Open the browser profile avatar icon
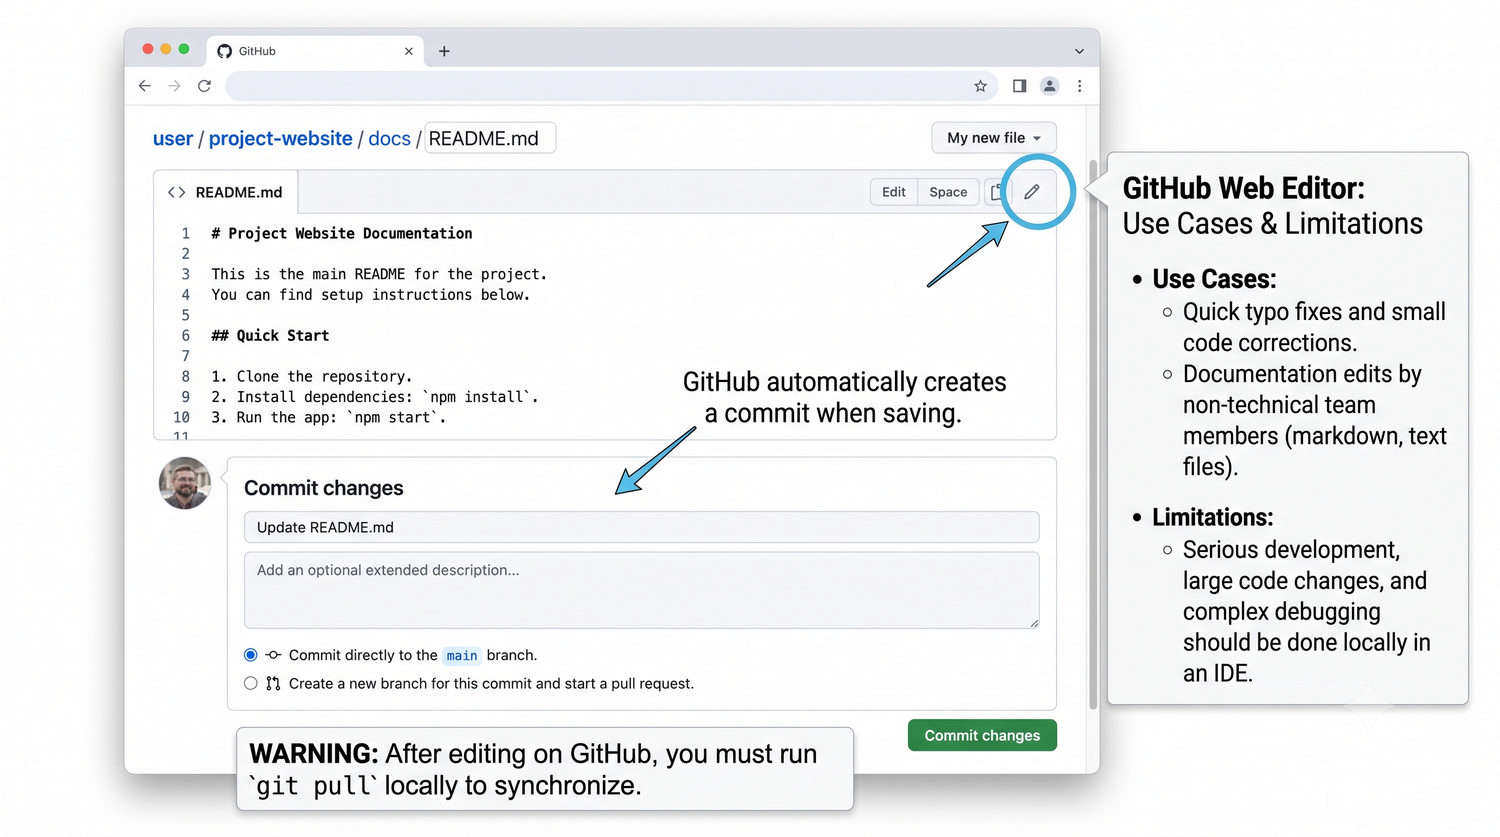Viewport: 1500px width, 837px height. coord(1049,86)
